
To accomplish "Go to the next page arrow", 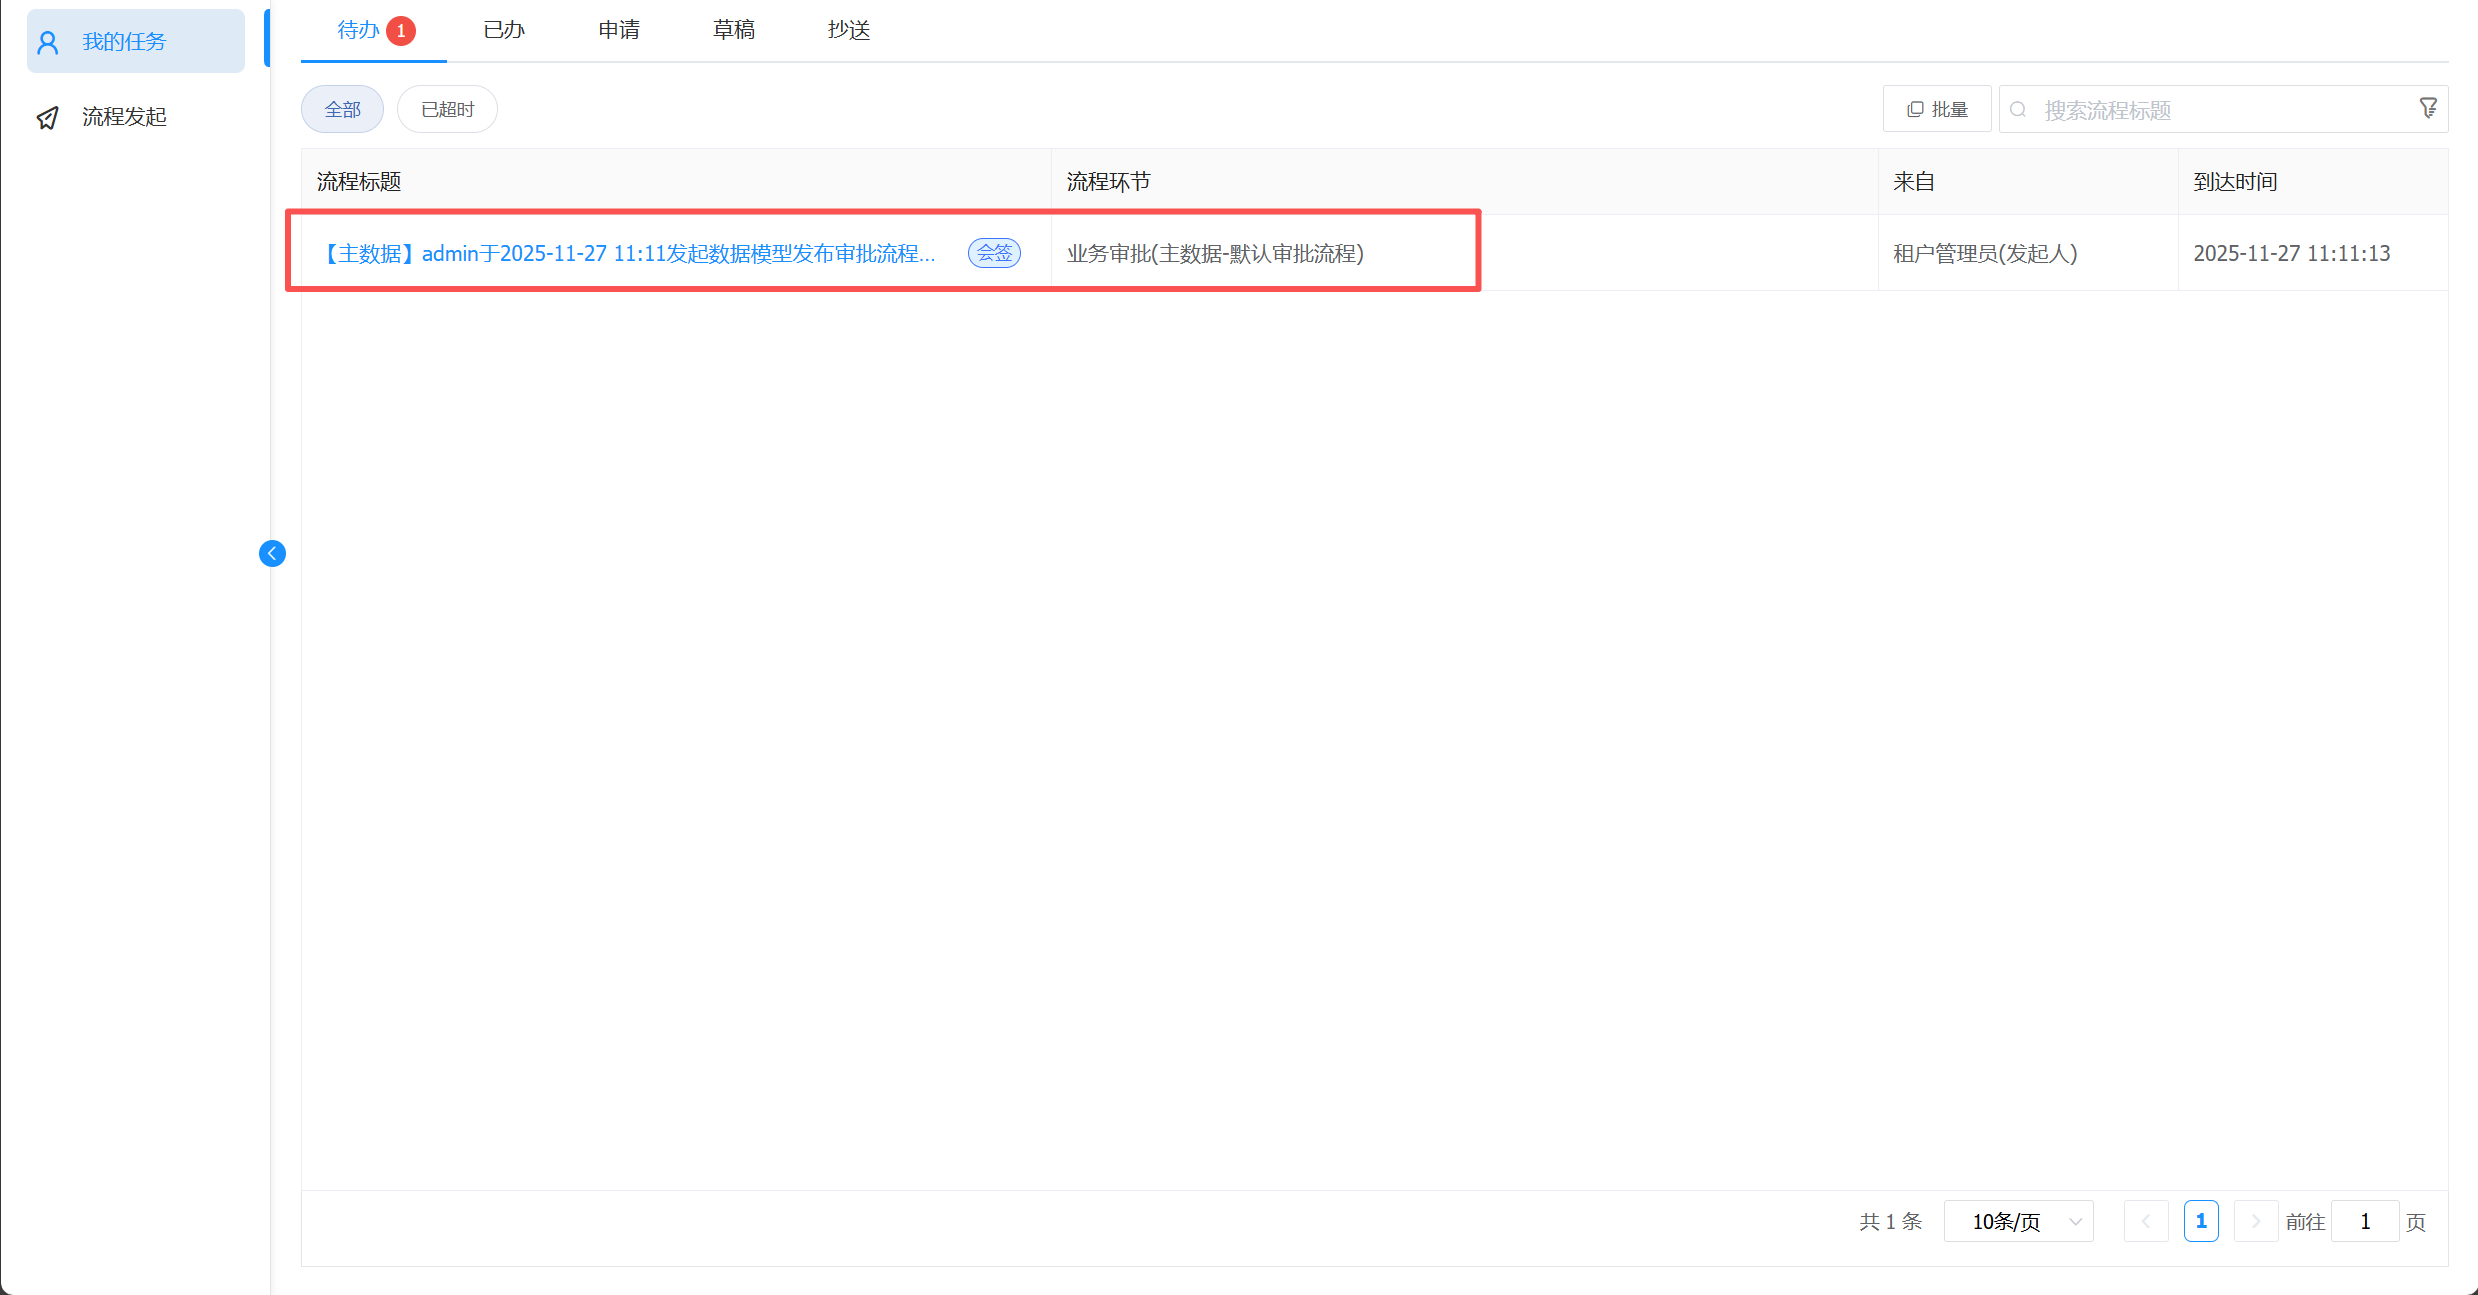I will pyautogui.click(x=2256, y=1221).
